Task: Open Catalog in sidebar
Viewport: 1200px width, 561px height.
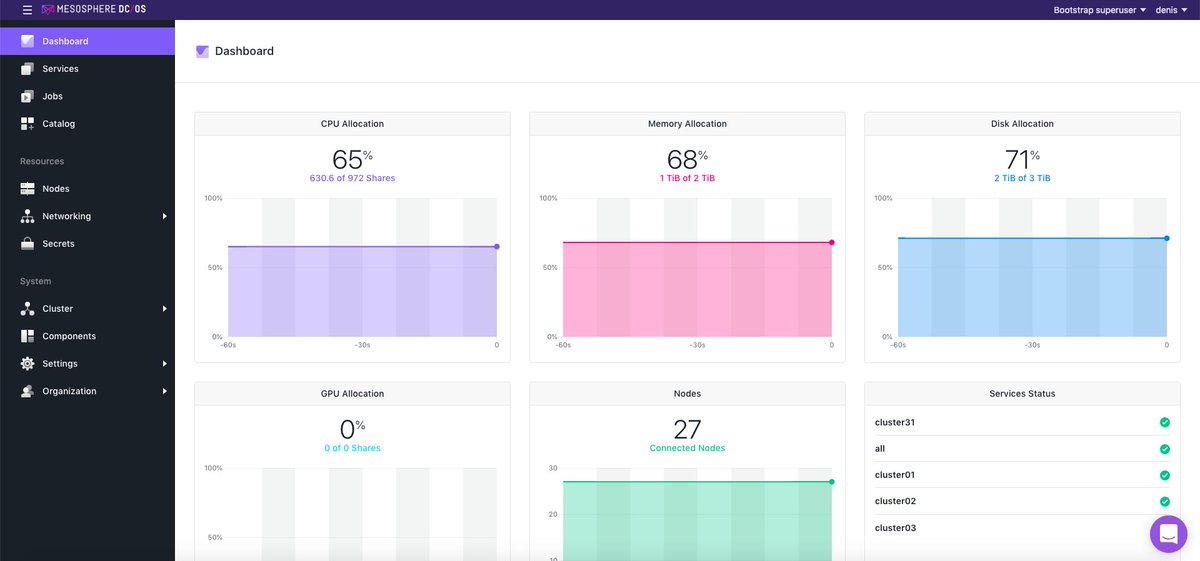Action: pos(87,124)
